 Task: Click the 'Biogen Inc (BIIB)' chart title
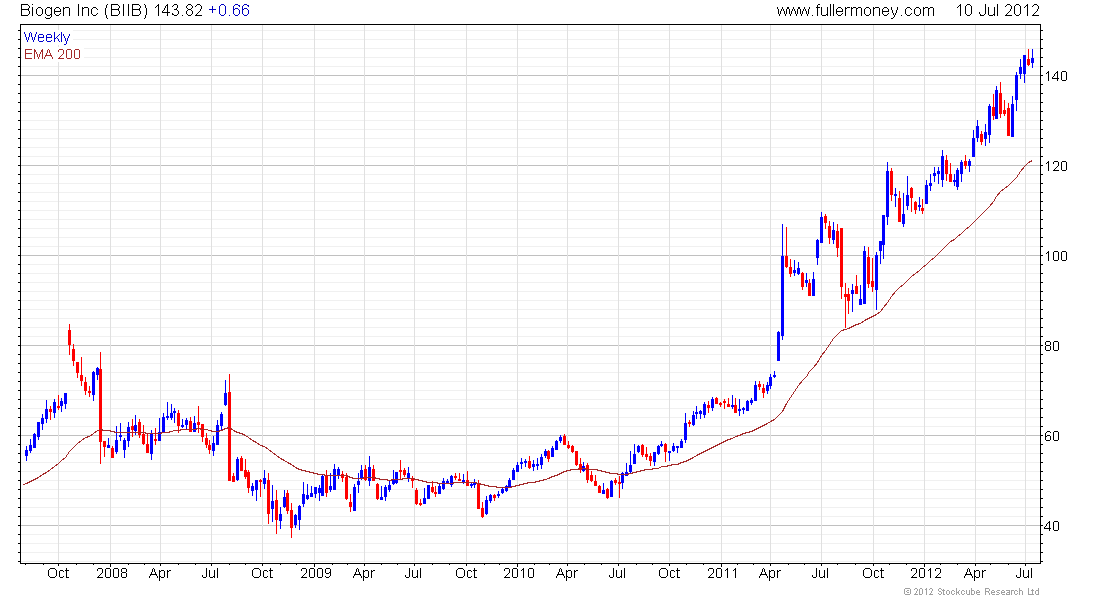click(84, 11)
